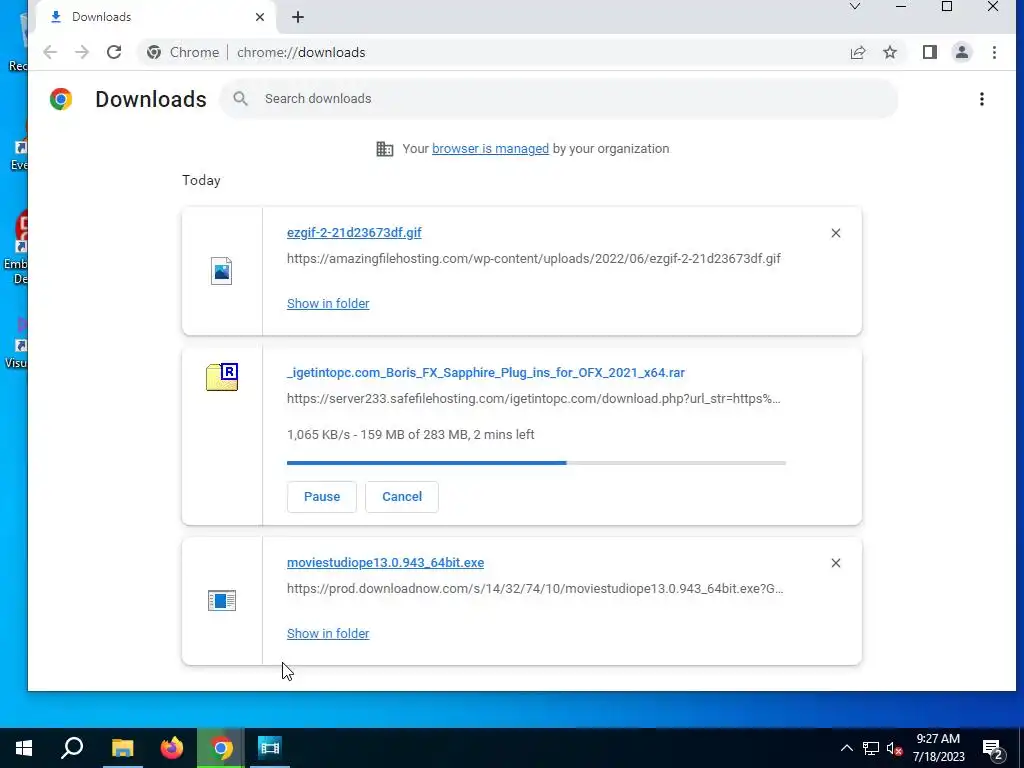The width and height of the screenshot is (1024, 768).
Task: Select the Downloads tab
Action: click(155, 17)
